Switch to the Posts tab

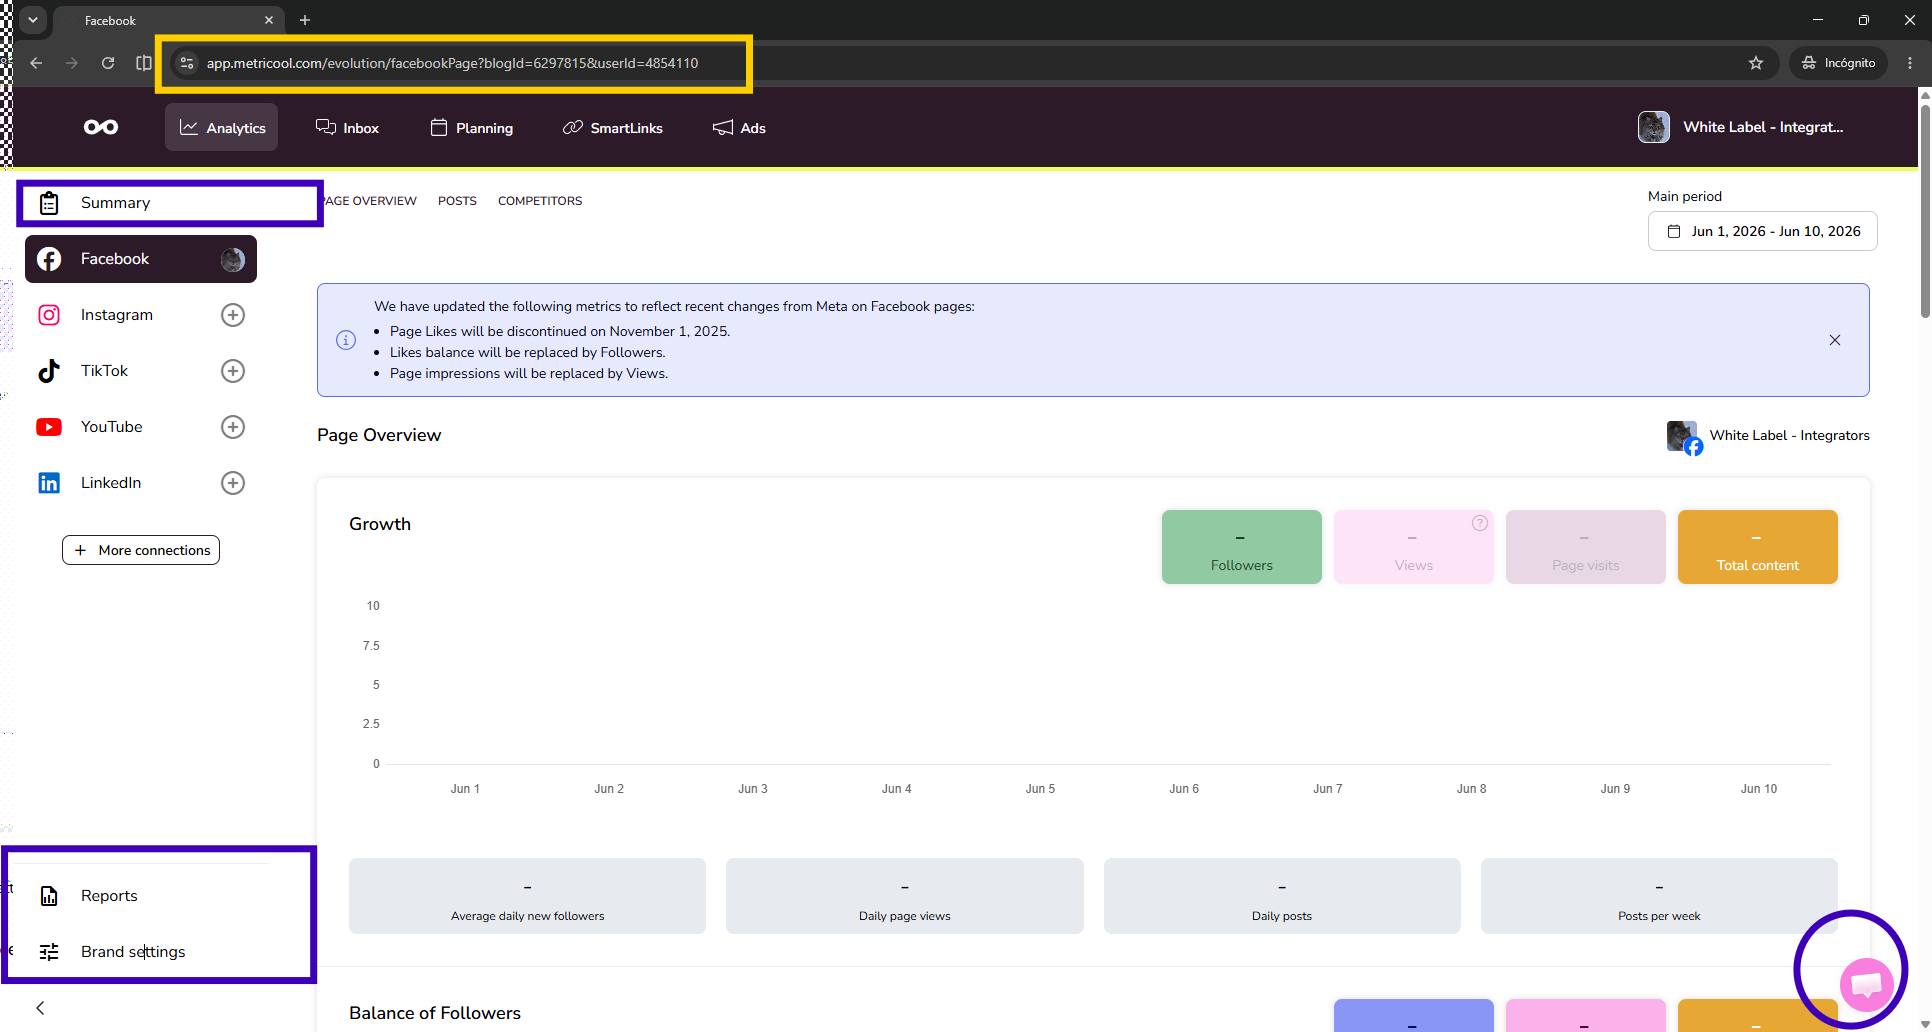pyautogui.click(x=457, y=201)
